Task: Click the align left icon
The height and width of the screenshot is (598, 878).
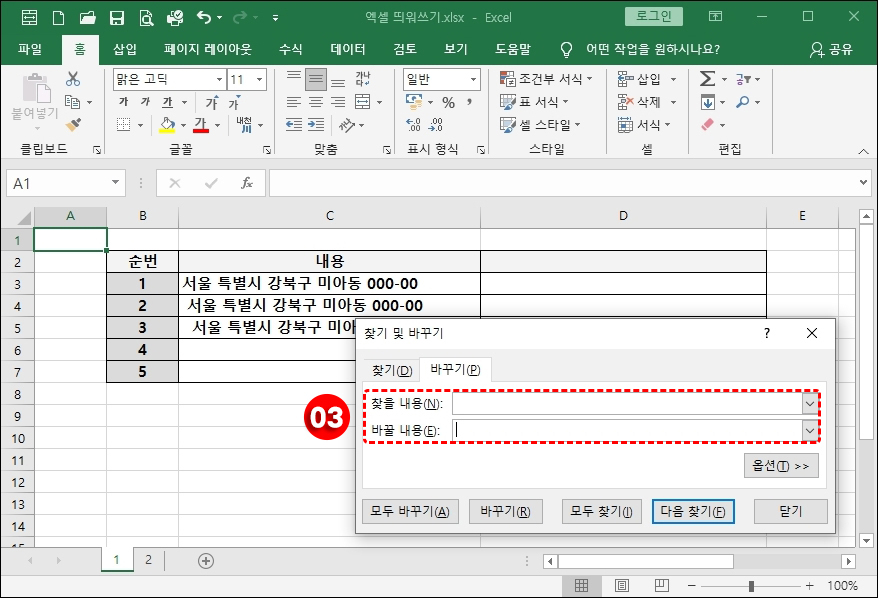Action: pos(294,102)
